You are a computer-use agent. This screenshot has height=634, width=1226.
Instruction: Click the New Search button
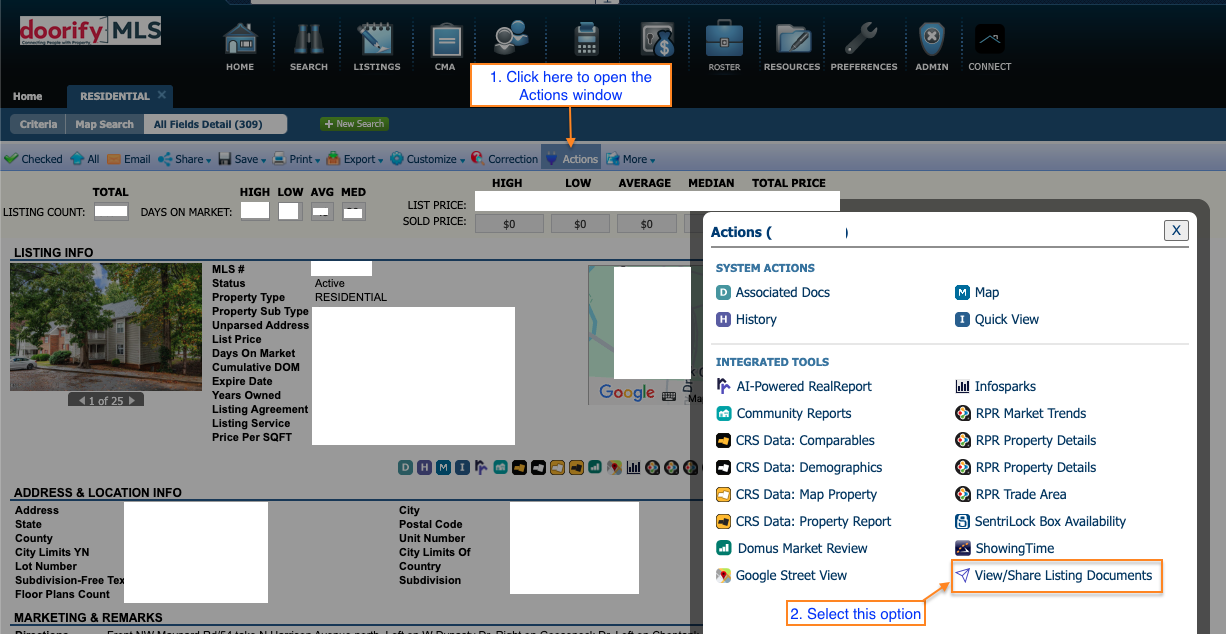tap(355, 124)
